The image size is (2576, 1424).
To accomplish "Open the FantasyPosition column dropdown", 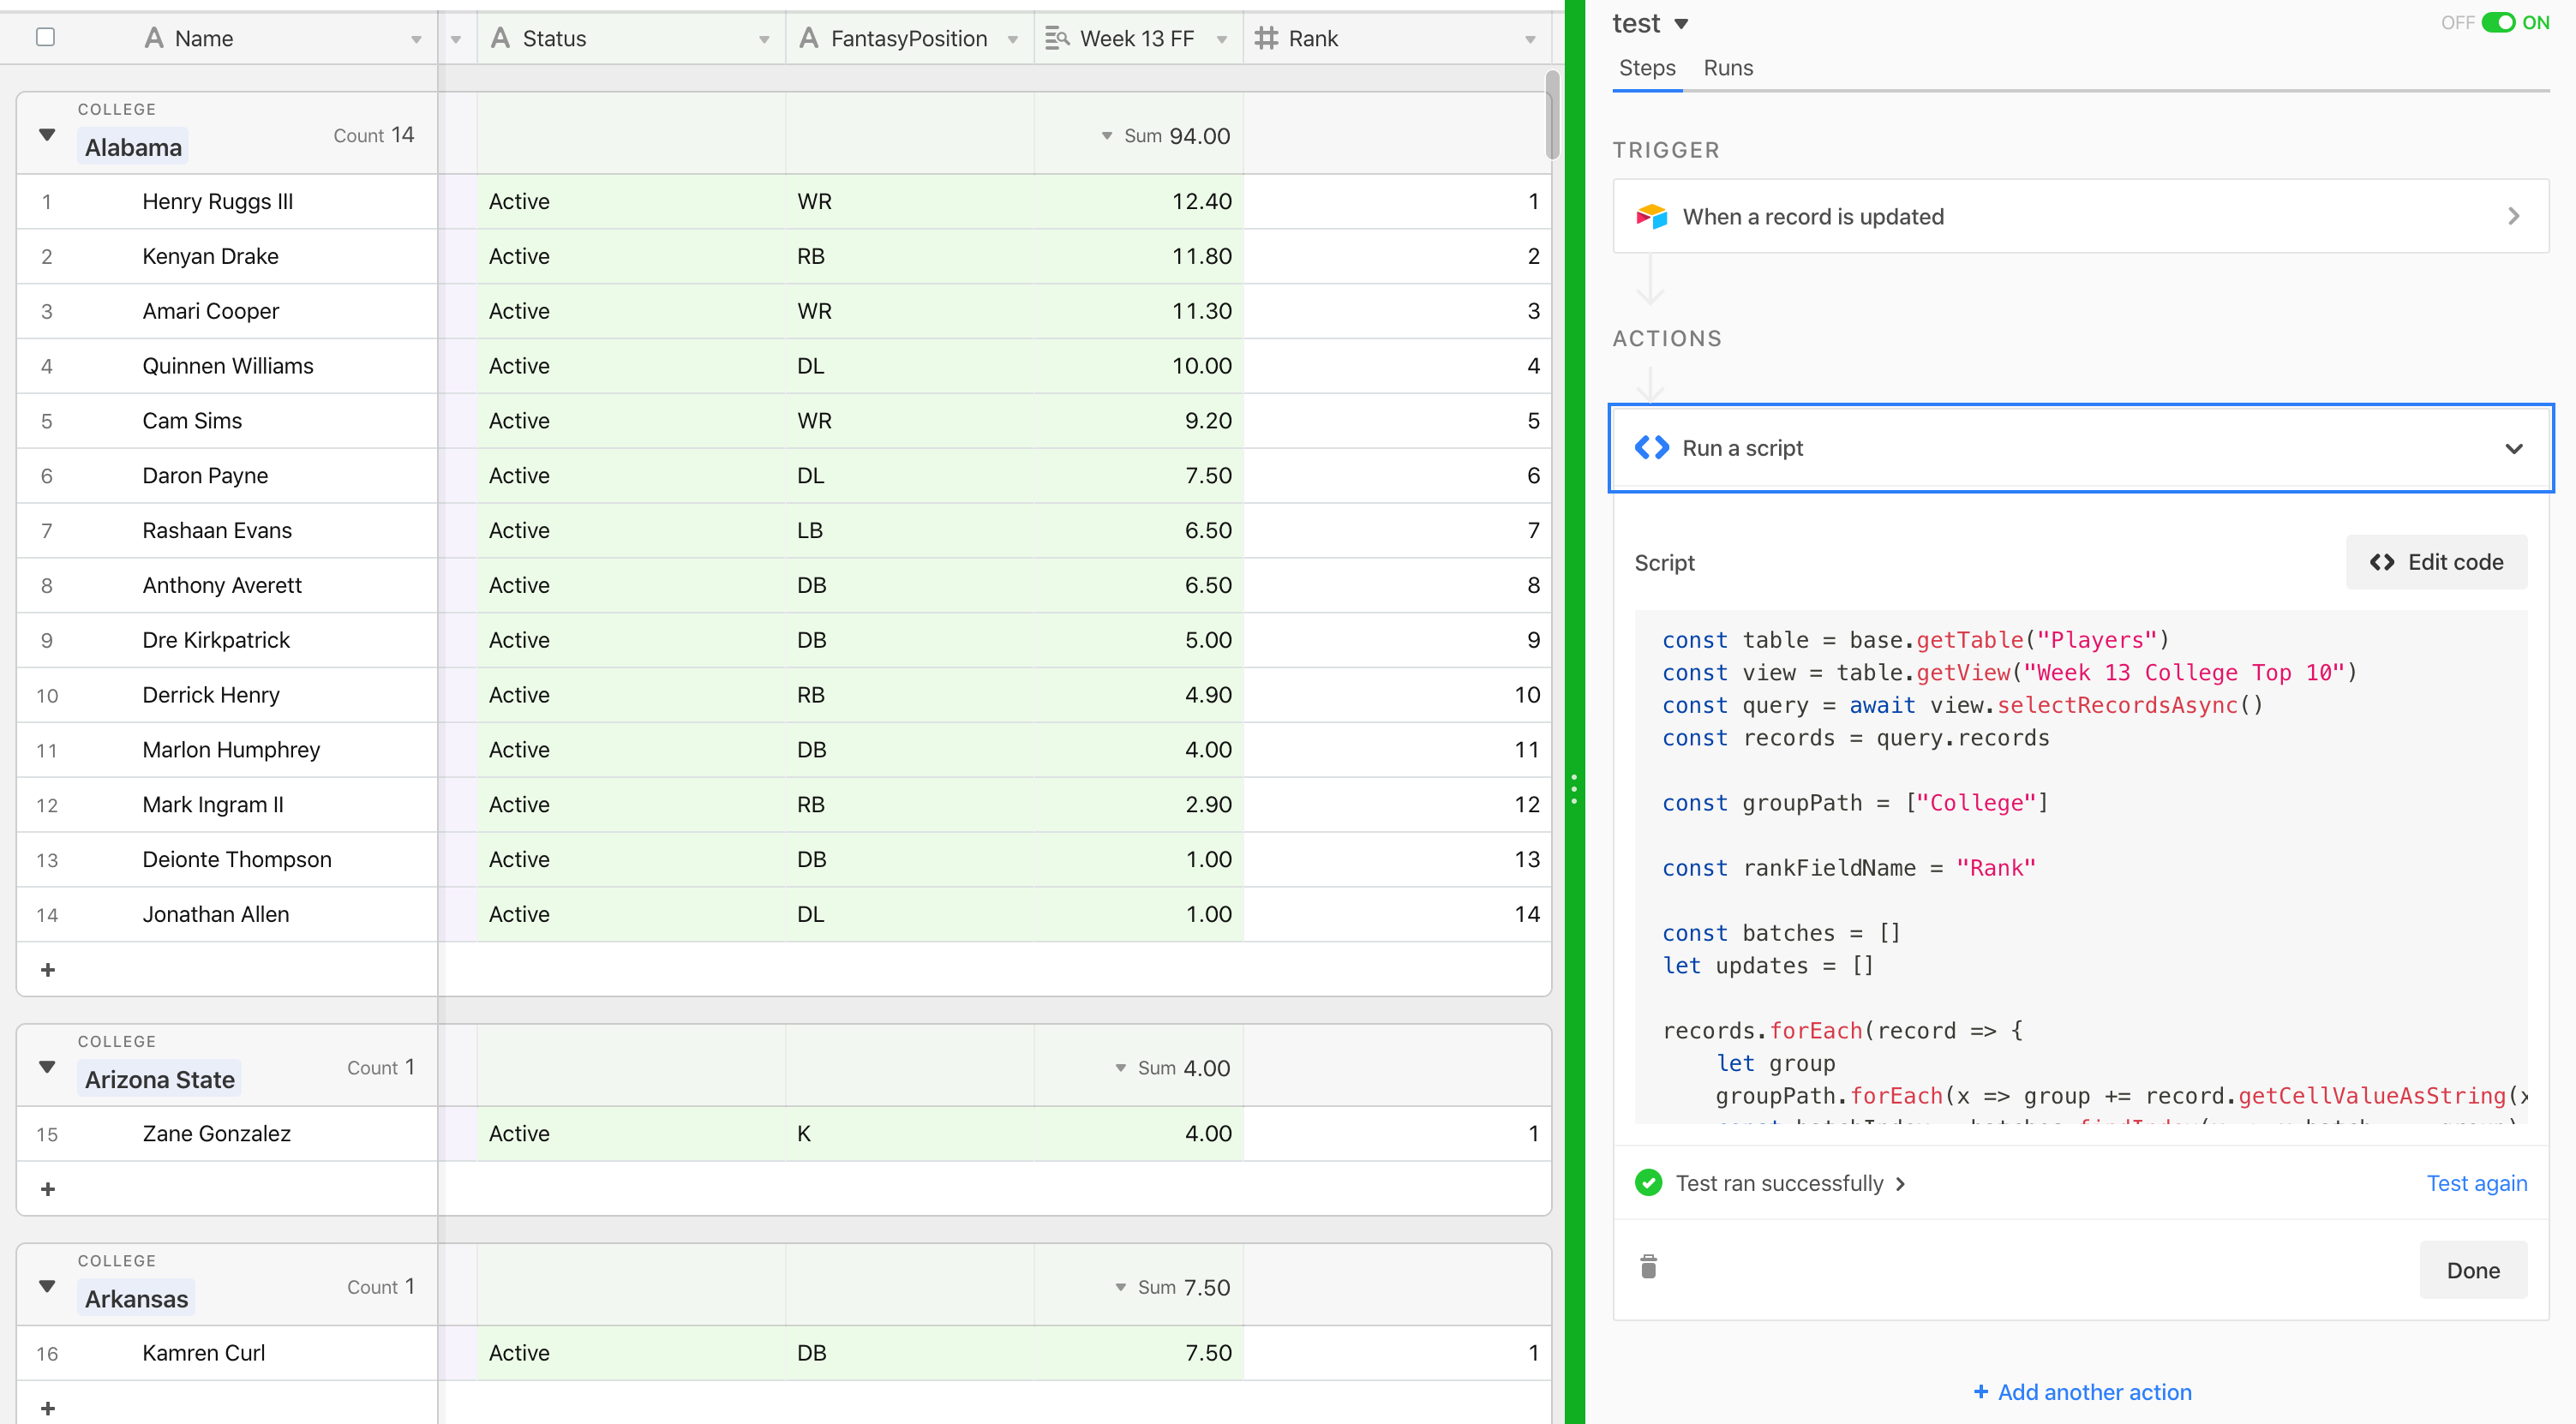I will coord(1012,39).
